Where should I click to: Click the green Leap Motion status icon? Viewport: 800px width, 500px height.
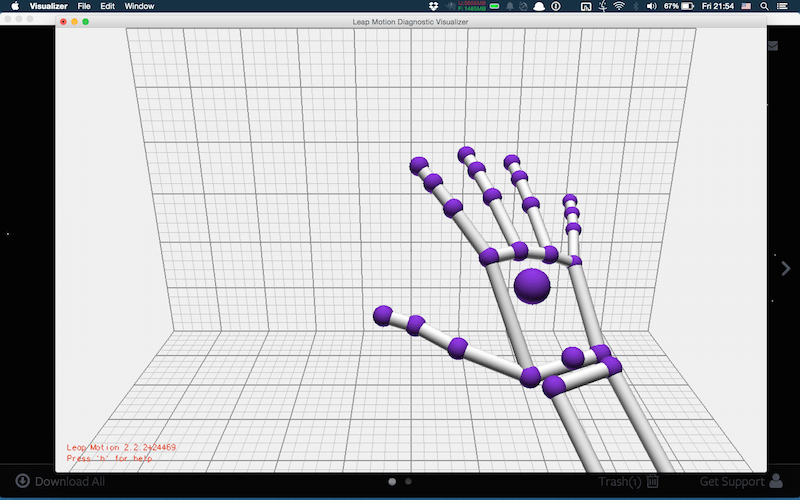click(x=494, y=6)
